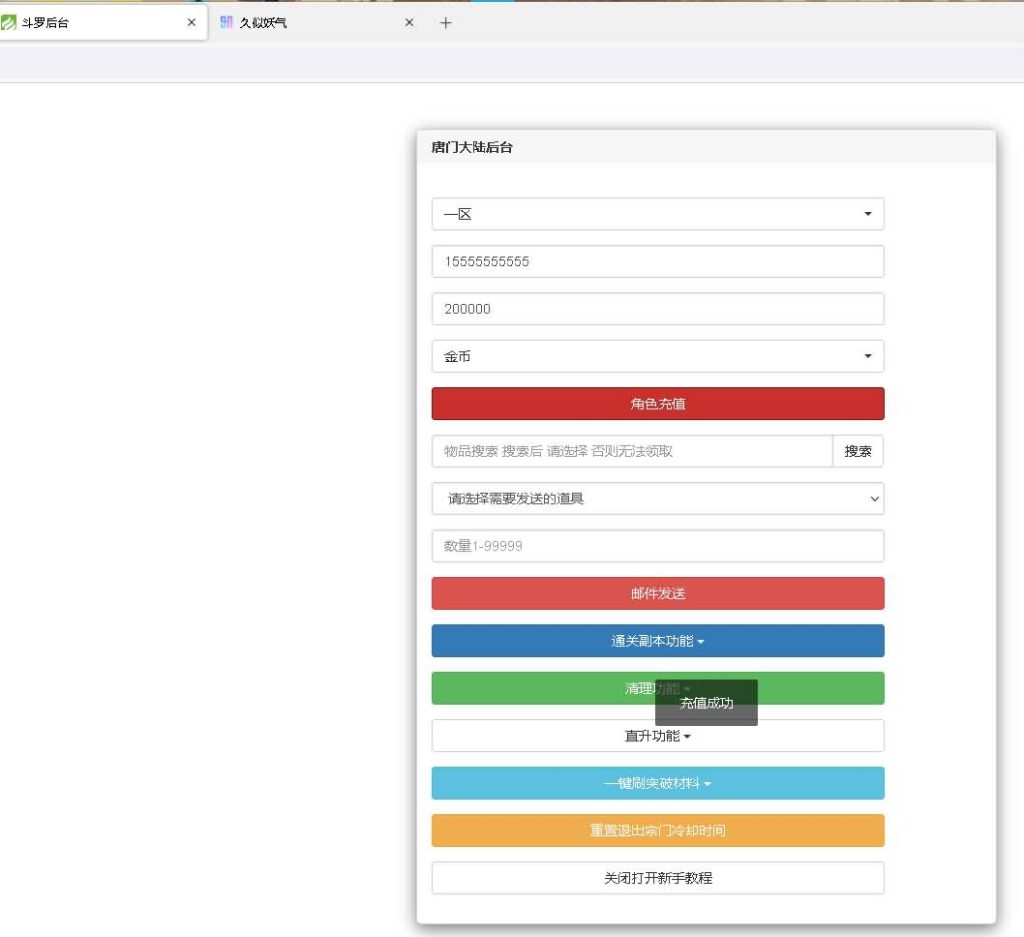Viewport: 1024px width, 937px height.
Task: Expand the 请选择需要发送的道具 item dropdown
Action: (x=657, y=498)
